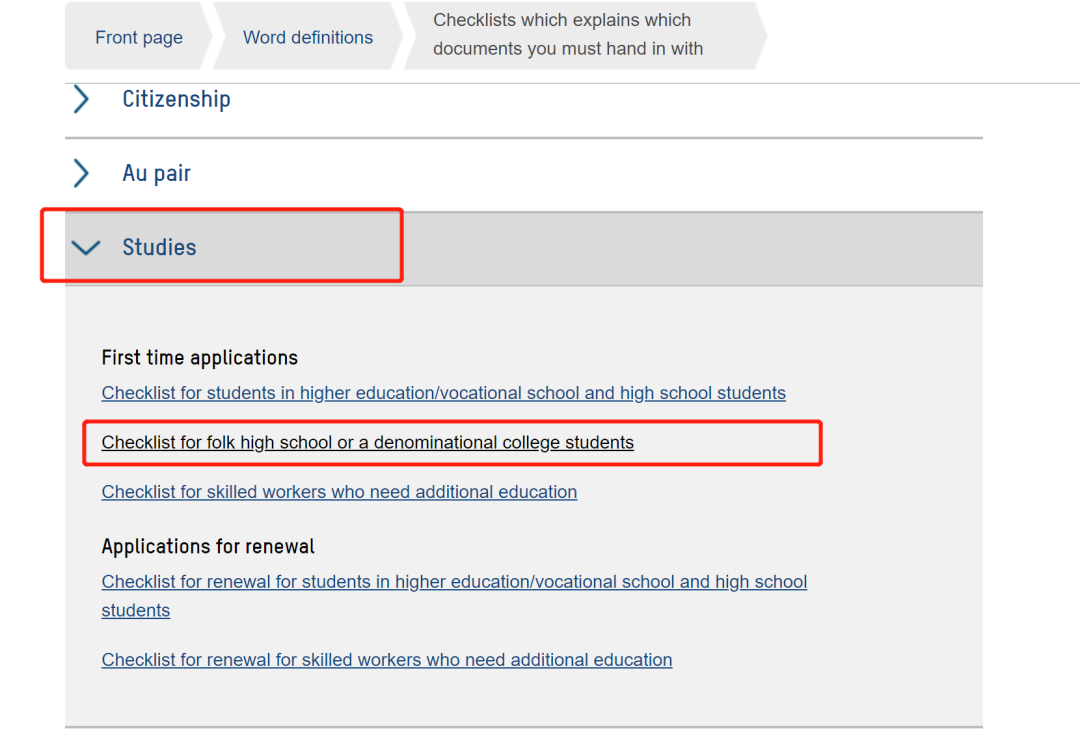Click the Citizenship accordion title
Viewport: 1080px width, 746px height.
click(x=176, y=99)
